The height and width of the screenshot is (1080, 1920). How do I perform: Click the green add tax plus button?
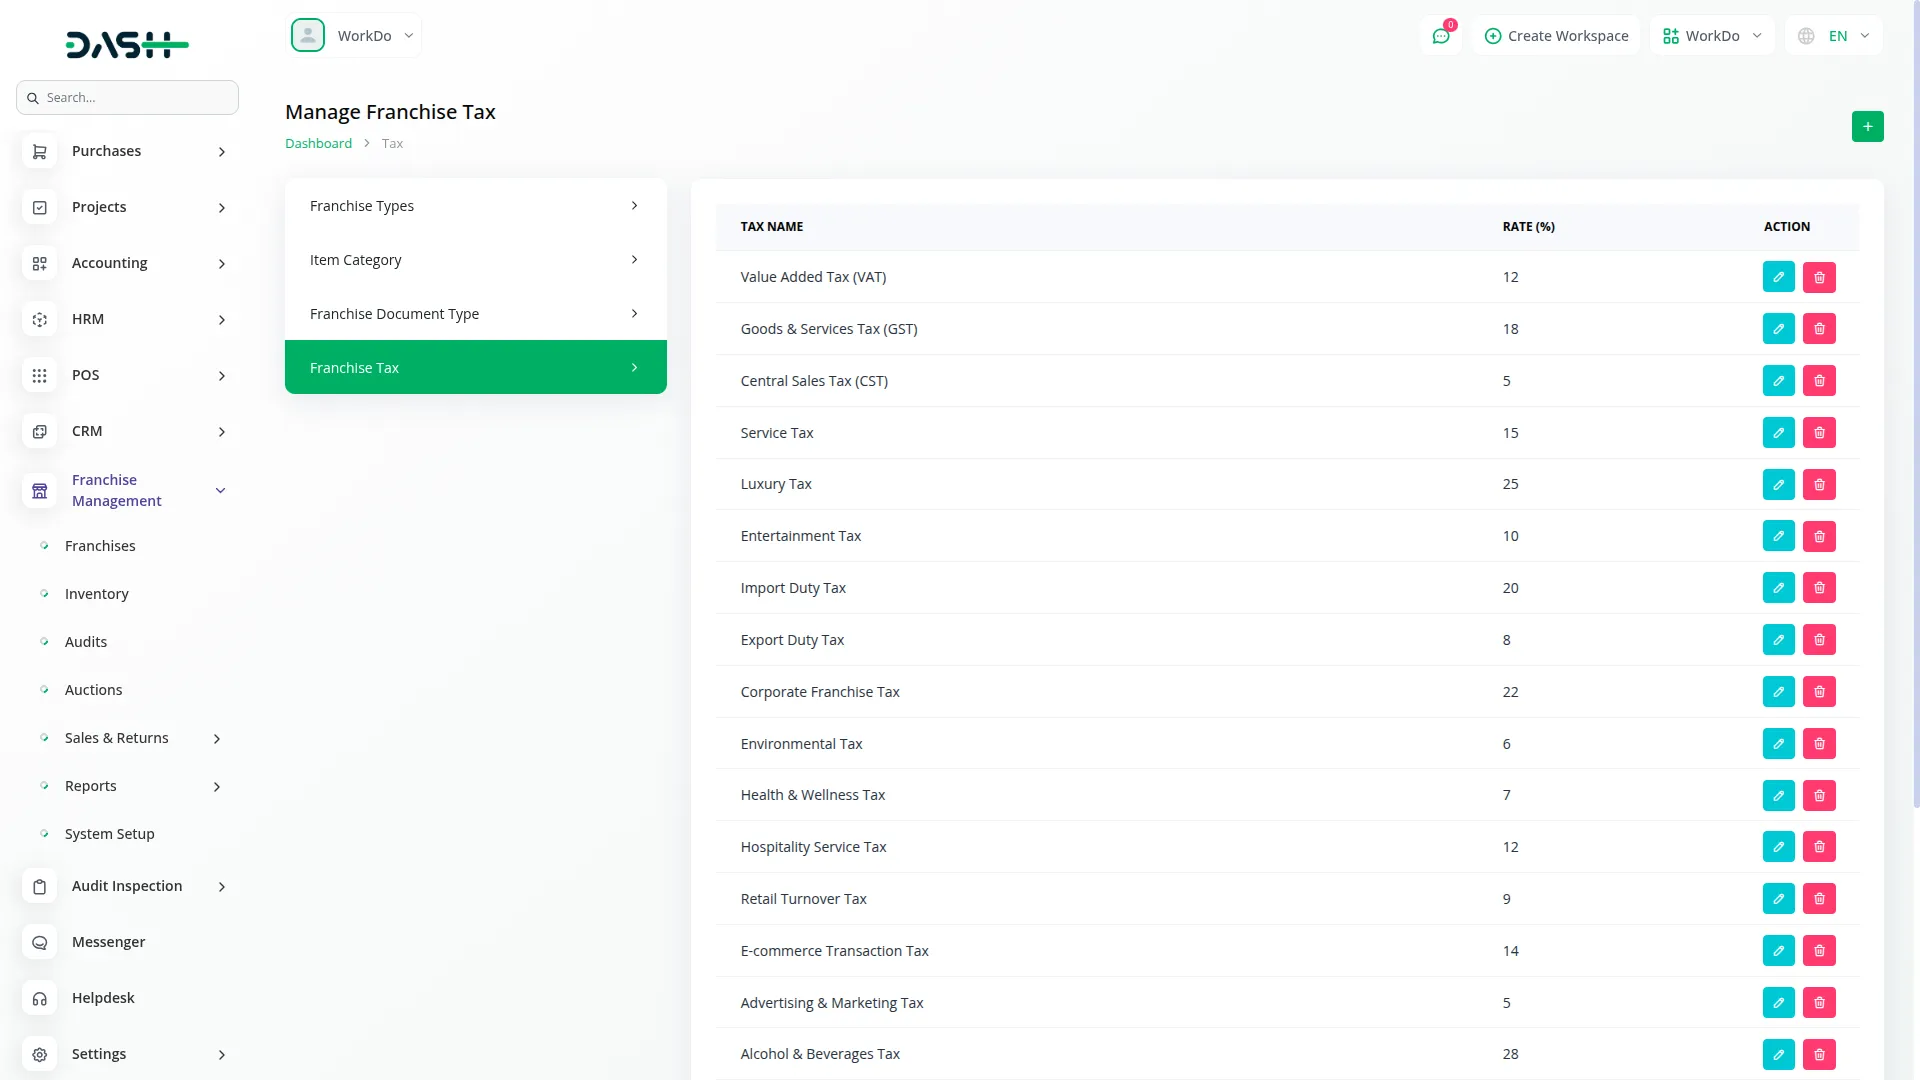[1867, 127]
